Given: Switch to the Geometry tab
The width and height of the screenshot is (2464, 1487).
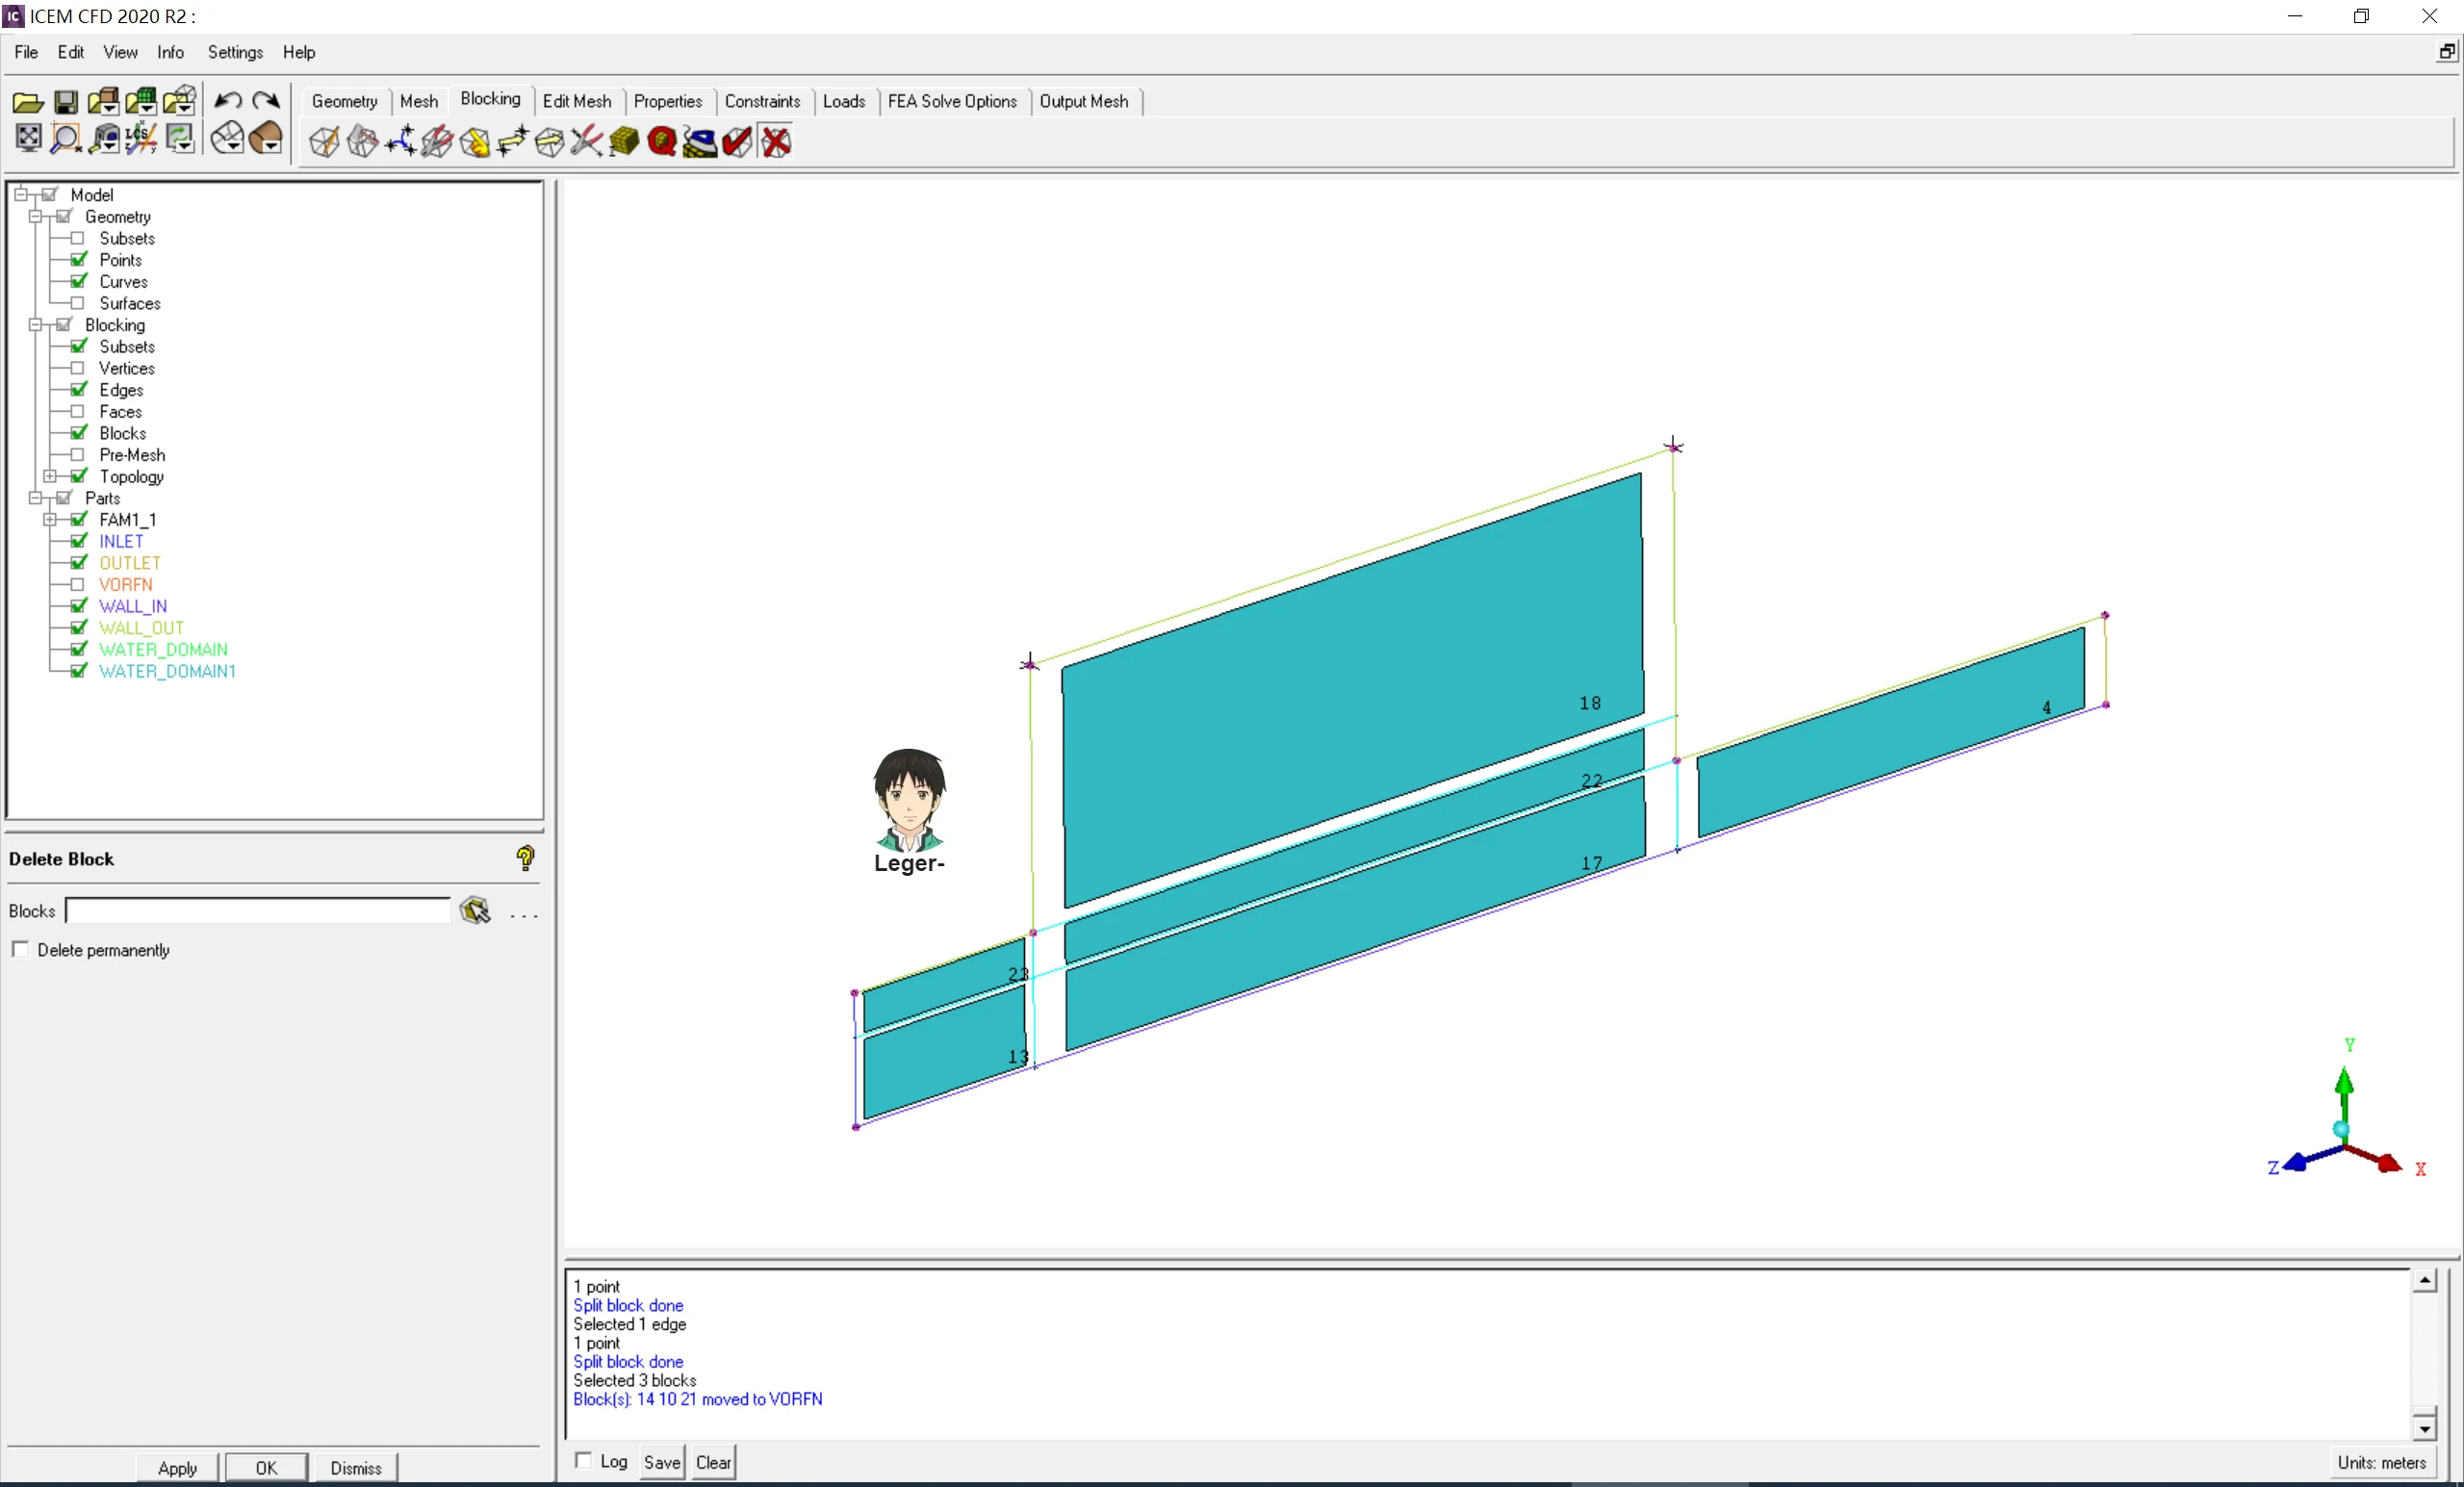Looking at the screenshot, I should coord(345,101).
